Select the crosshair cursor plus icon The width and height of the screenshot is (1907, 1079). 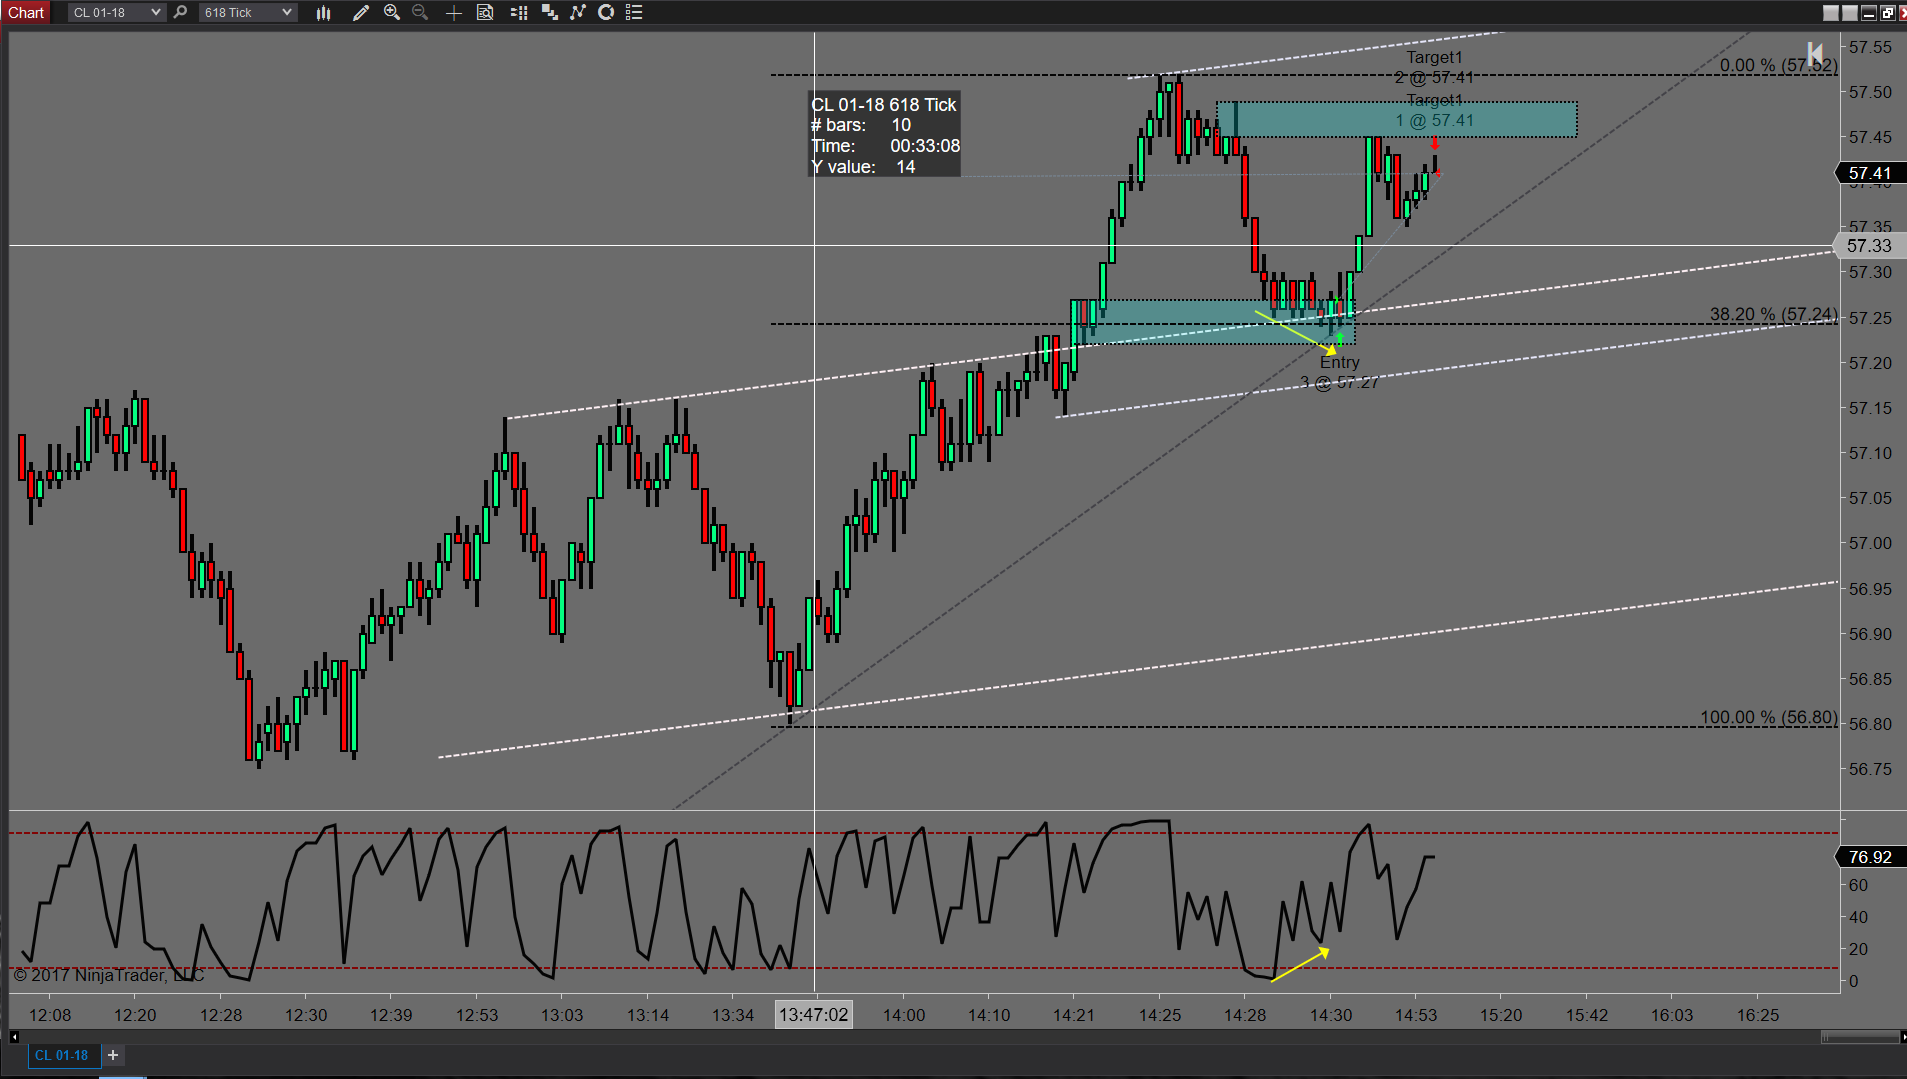(x=453, y=12)
